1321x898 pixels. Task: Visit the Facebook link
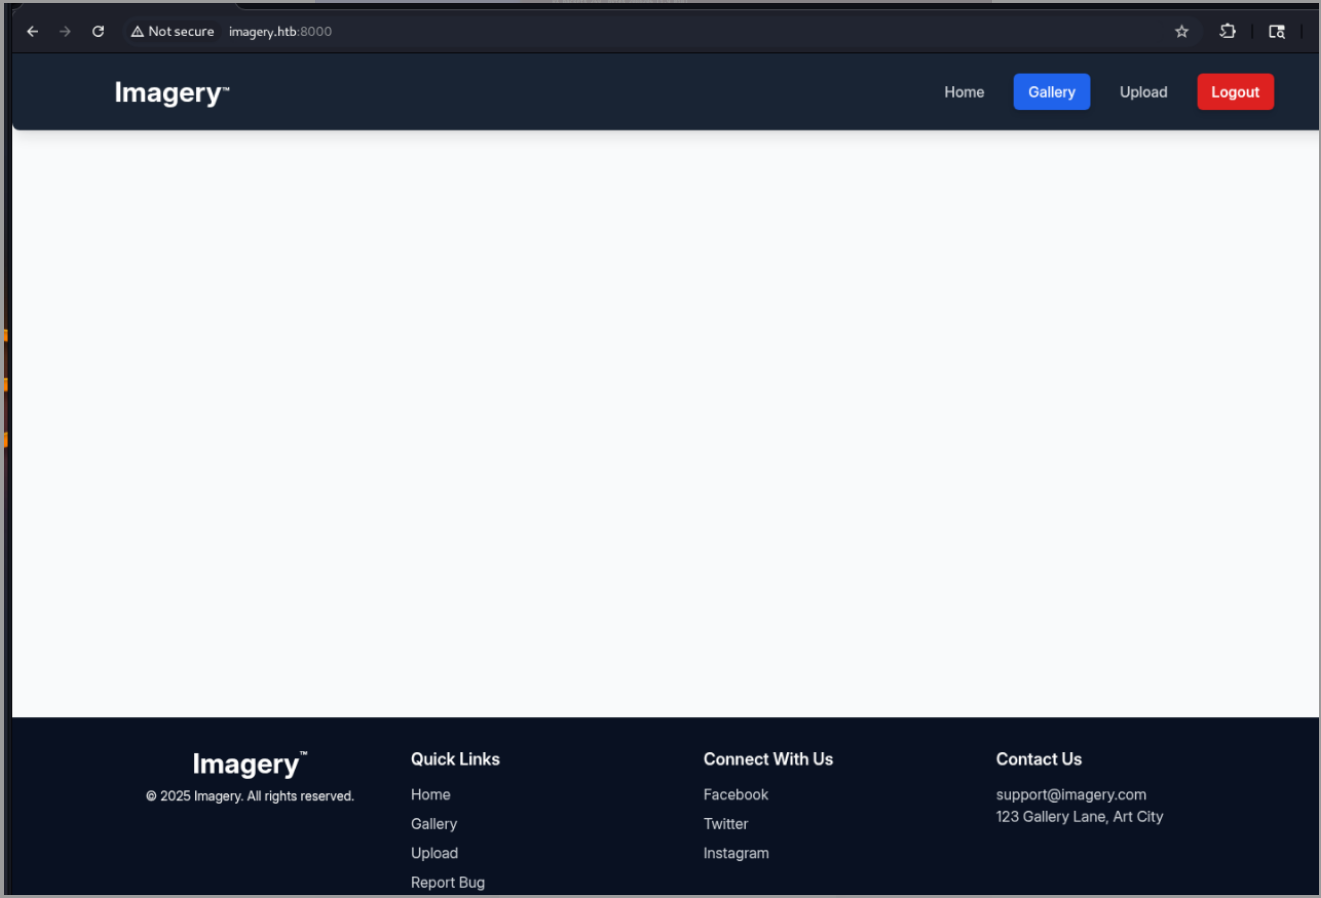(736, 795)
